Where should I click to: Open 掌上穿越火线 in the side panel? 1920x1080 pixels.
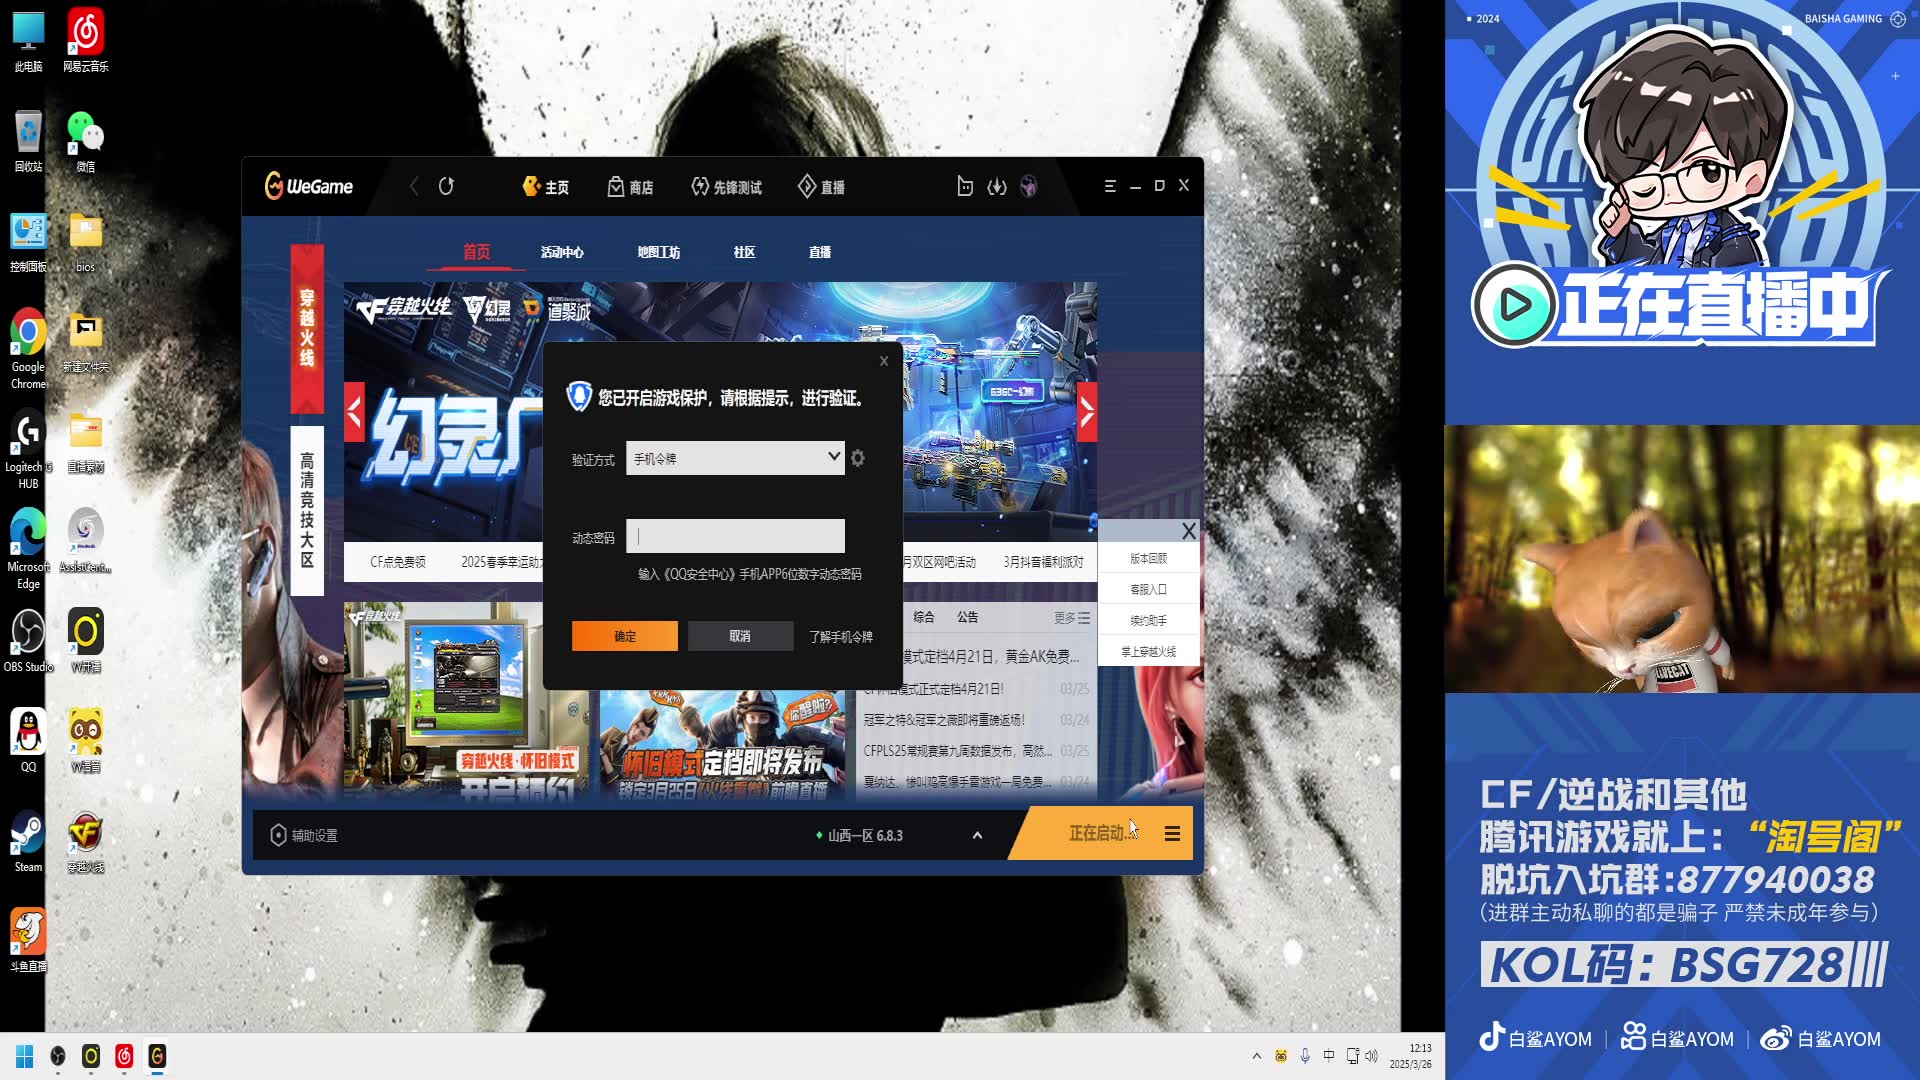tap(1148, 651)
